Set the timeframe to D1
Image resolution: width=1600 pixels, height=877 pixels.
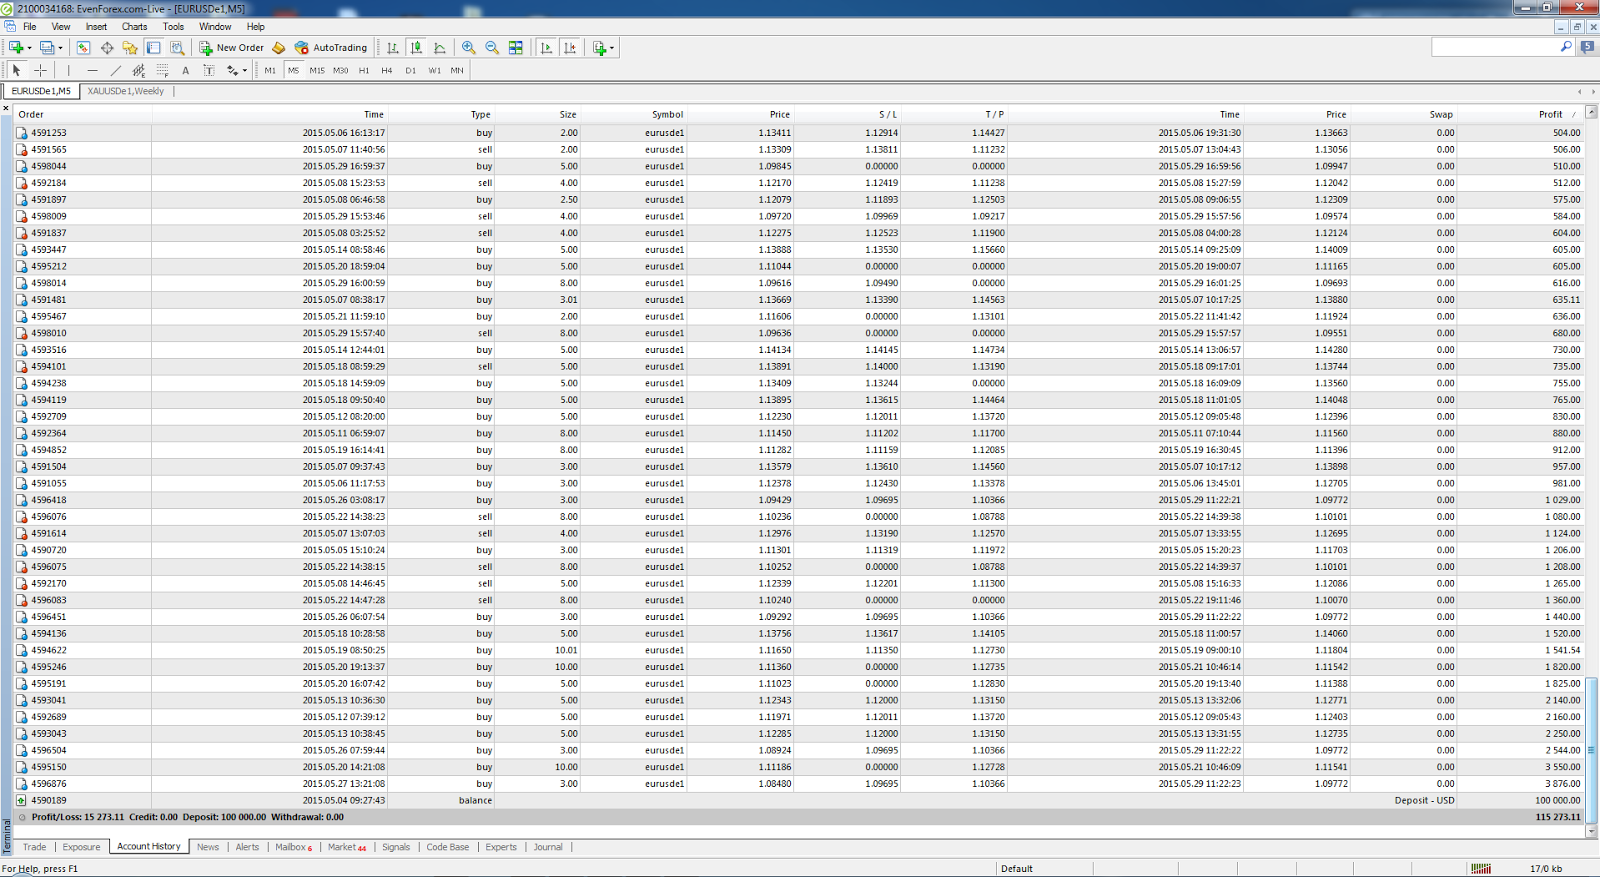tap(410, 70)
